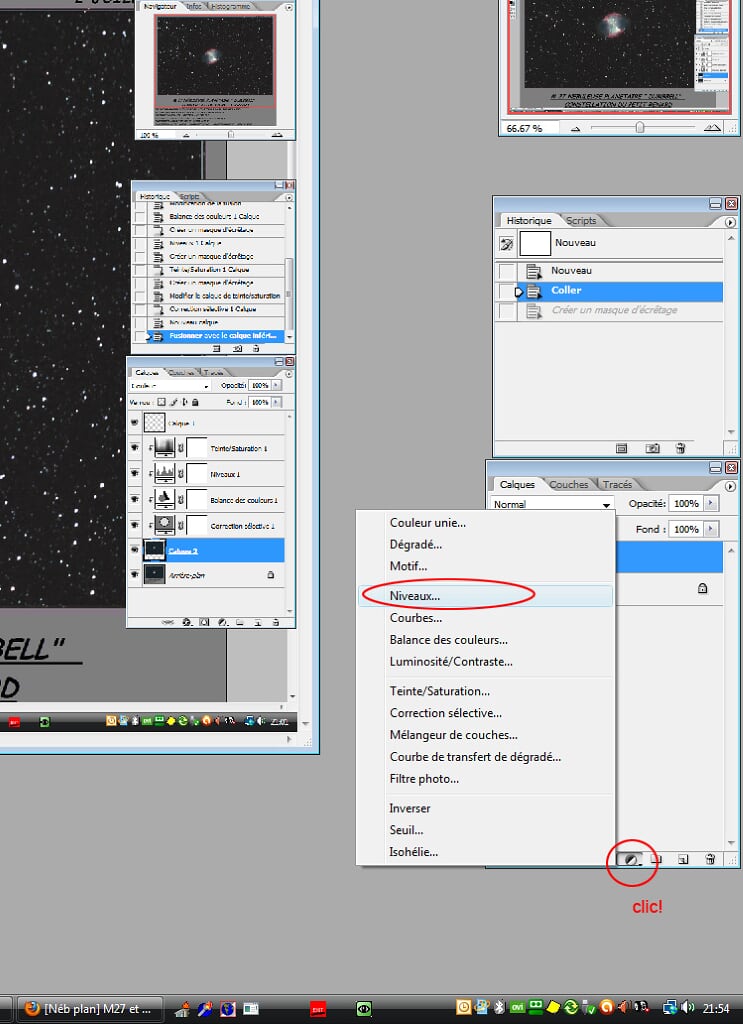Click the new group folder icon in Calques panel
This screenshot has width=743, height=1024.
pos(657,859)
